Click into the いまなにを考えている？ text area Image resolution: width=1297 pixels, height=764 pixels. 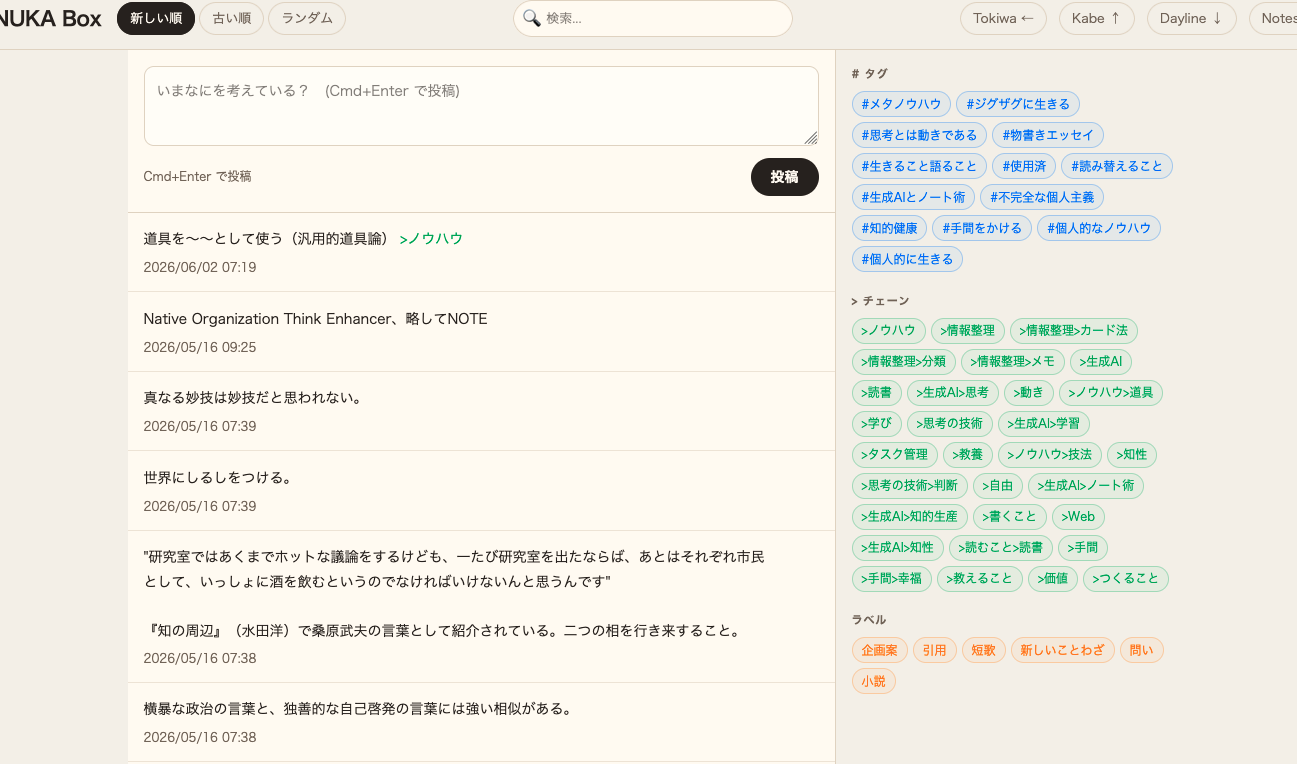point(481,106)
